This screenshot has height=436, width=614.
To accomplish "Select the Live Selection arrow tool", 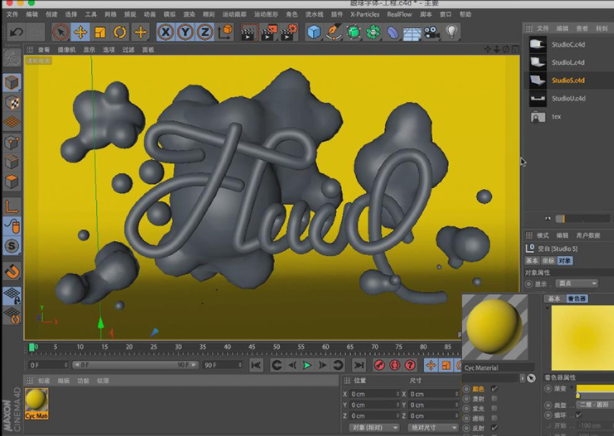I will (61, 32).
